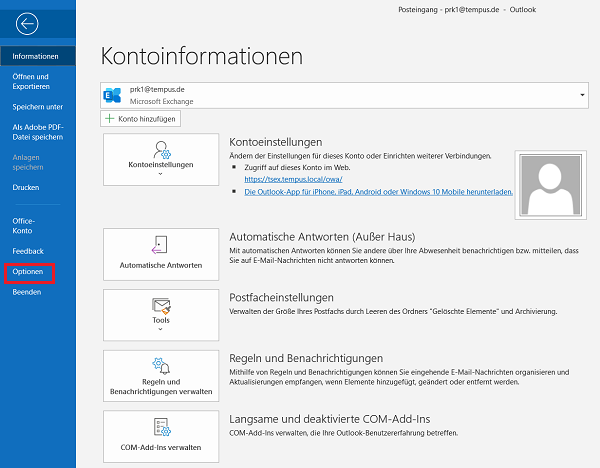This screenshot has height=468, width=600.
Task: Click the Automatische Antworten door icon
Action: pos(160,245)
